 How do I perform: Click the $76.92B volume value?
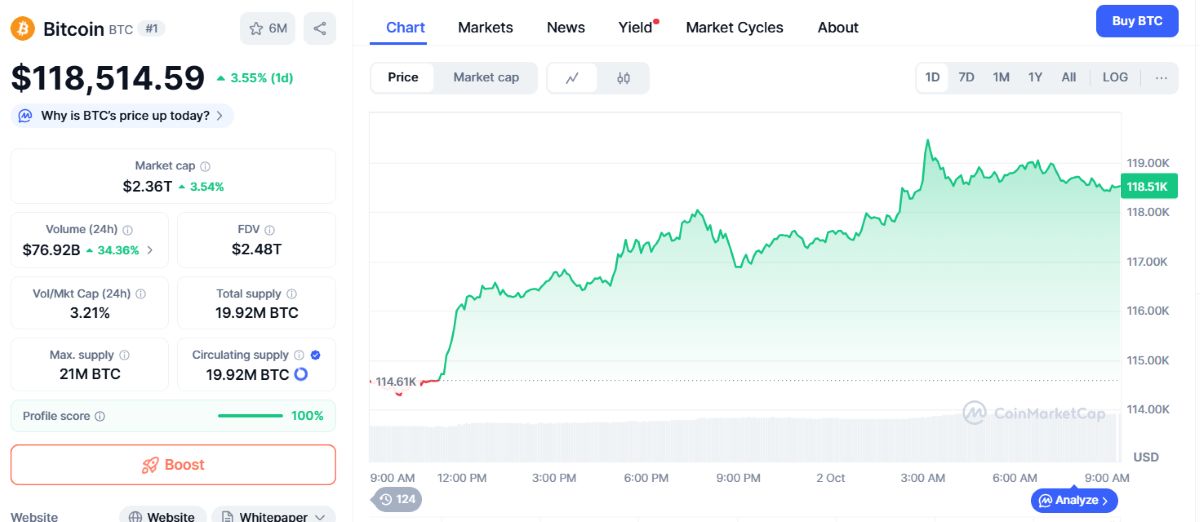point(51,250)
